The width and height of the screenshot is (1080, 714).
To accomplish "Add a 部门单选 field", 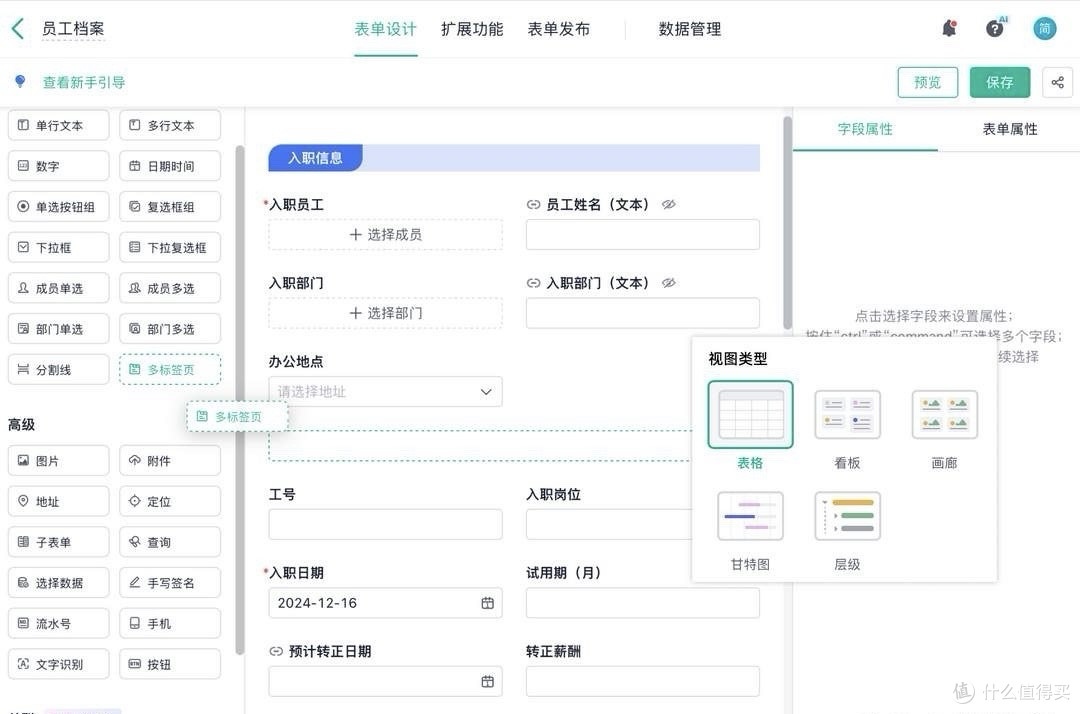I will (x=59, y=328).
